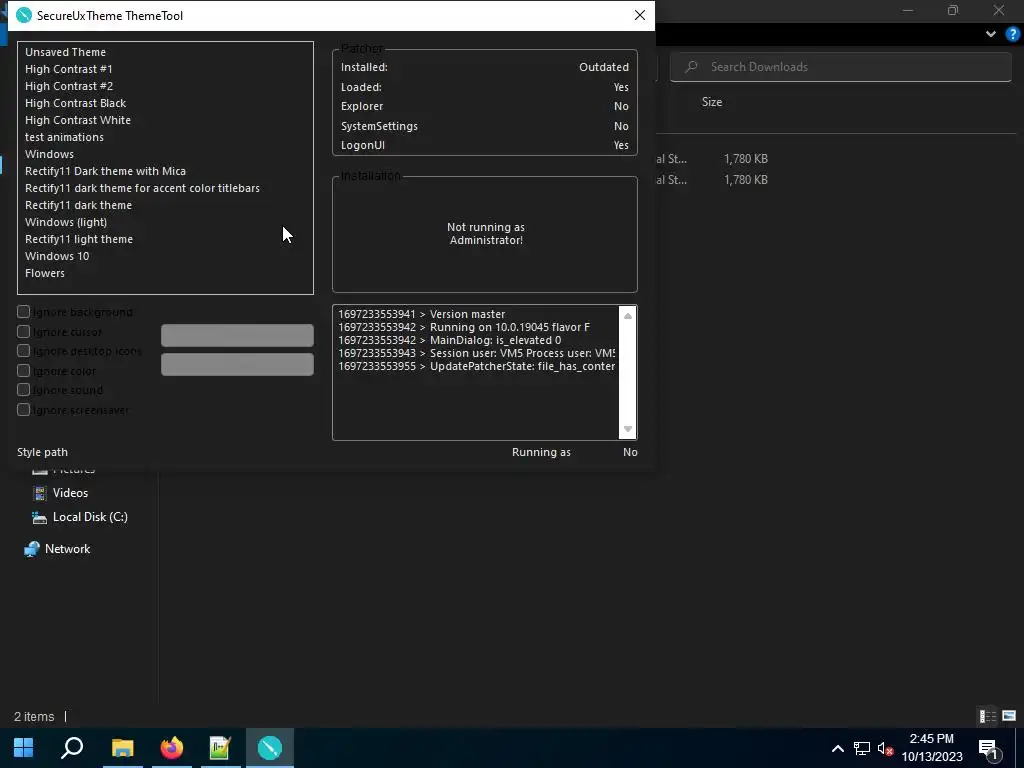This screenshot has width=1024, height=768.
Task: Open the Windows Start menu
Action: [x=24, y=748]
